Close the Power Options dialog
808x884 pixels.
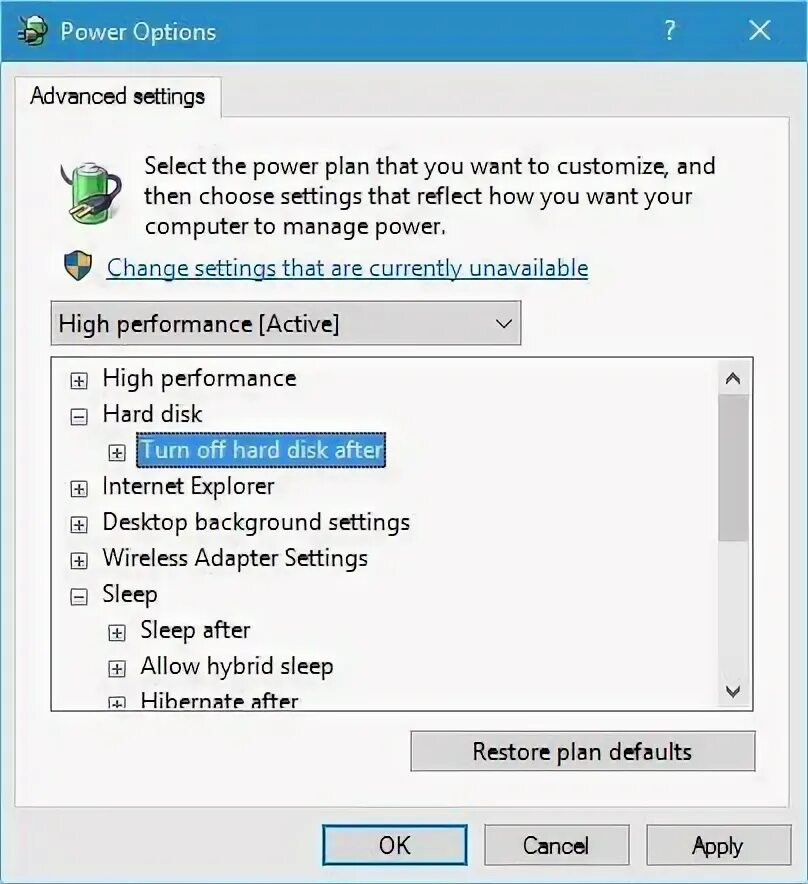tap(760, 30)
